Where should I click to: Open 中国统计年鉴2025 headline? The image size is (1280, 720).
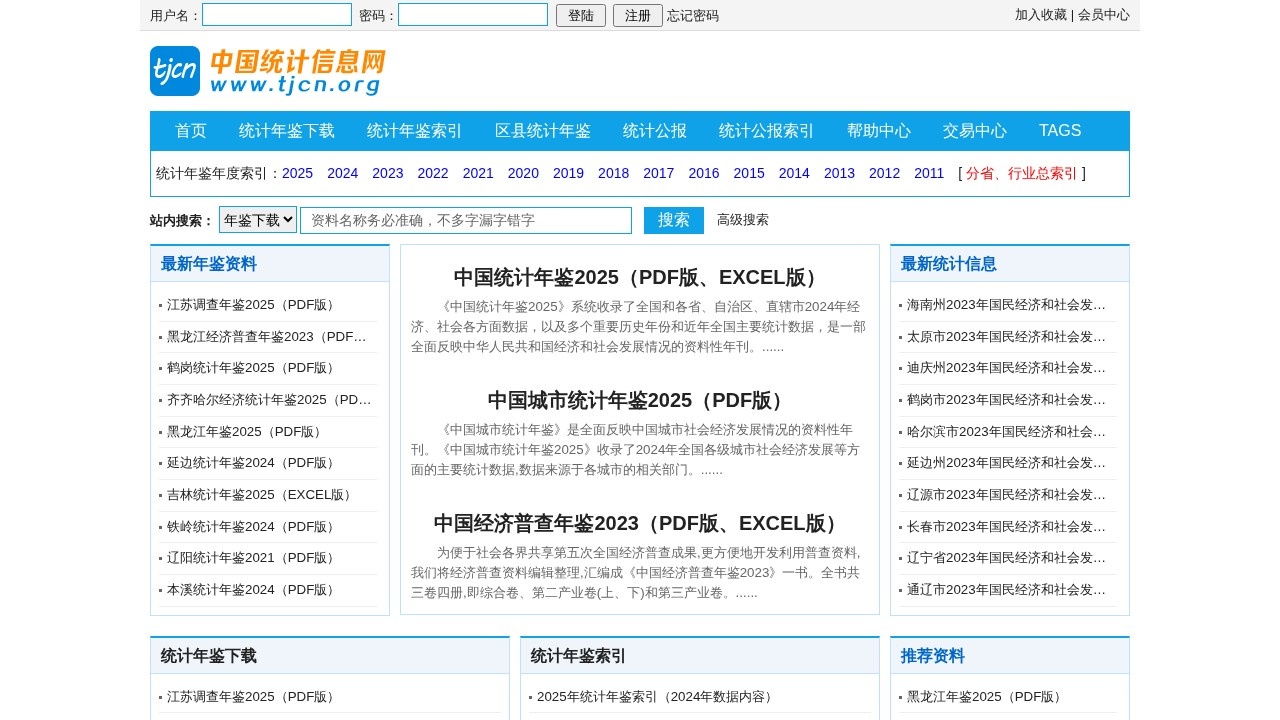tap(640, 277)
